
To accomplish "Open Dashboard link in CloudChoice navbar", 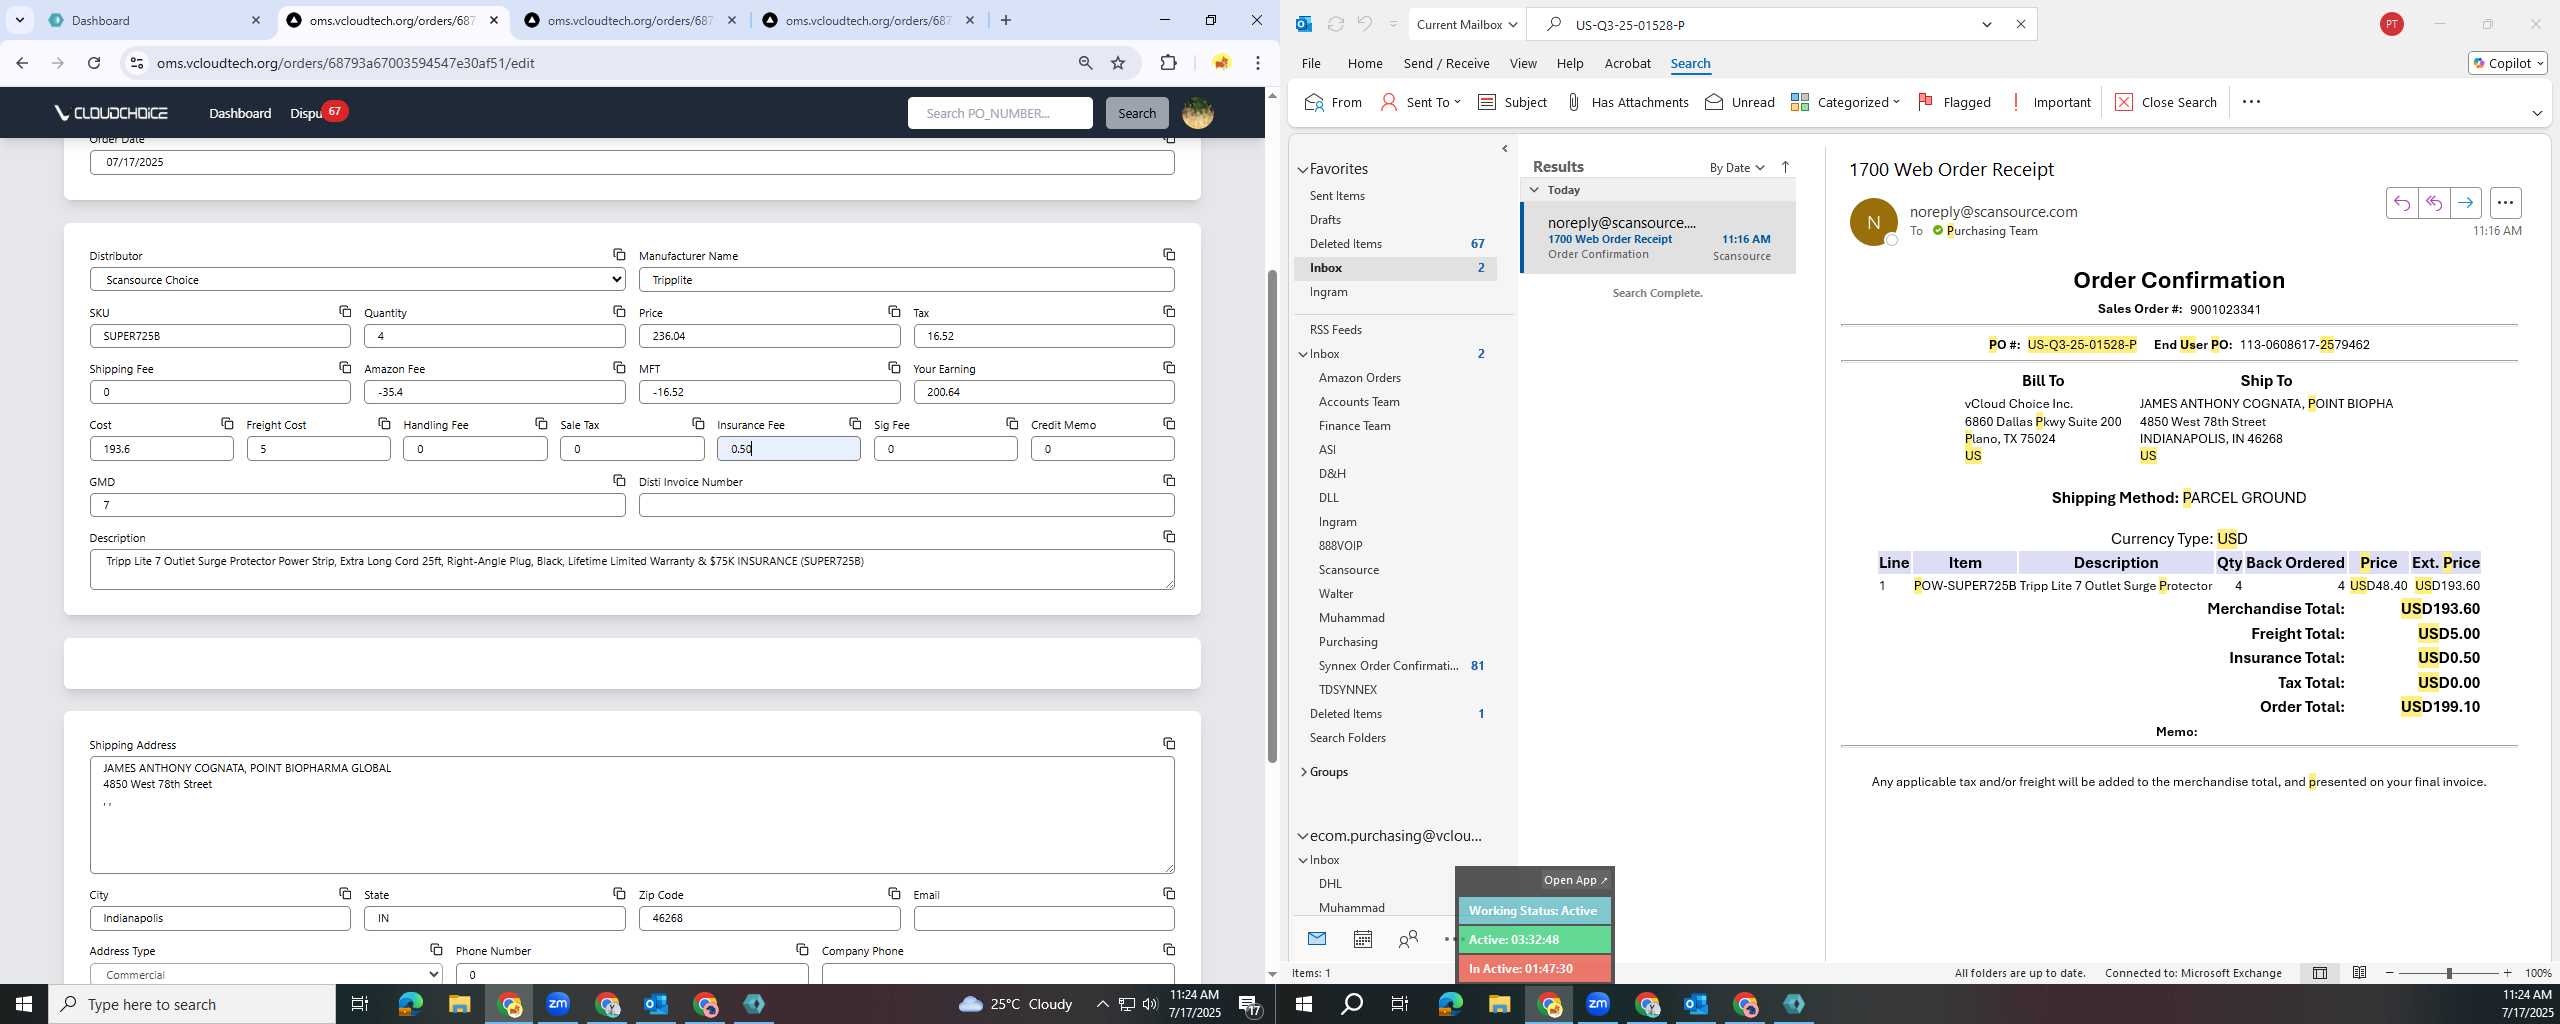I will pyautogui.click(x=240, y=113).
